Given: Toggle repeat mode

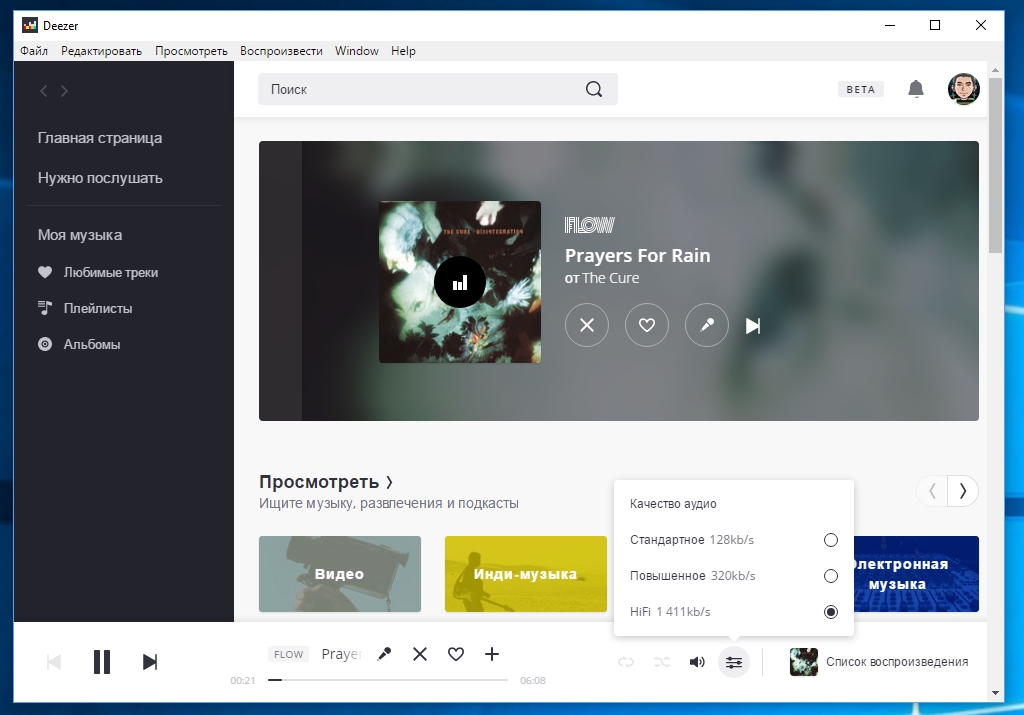Looking at the screenshot, I should (x=626, y=662).
